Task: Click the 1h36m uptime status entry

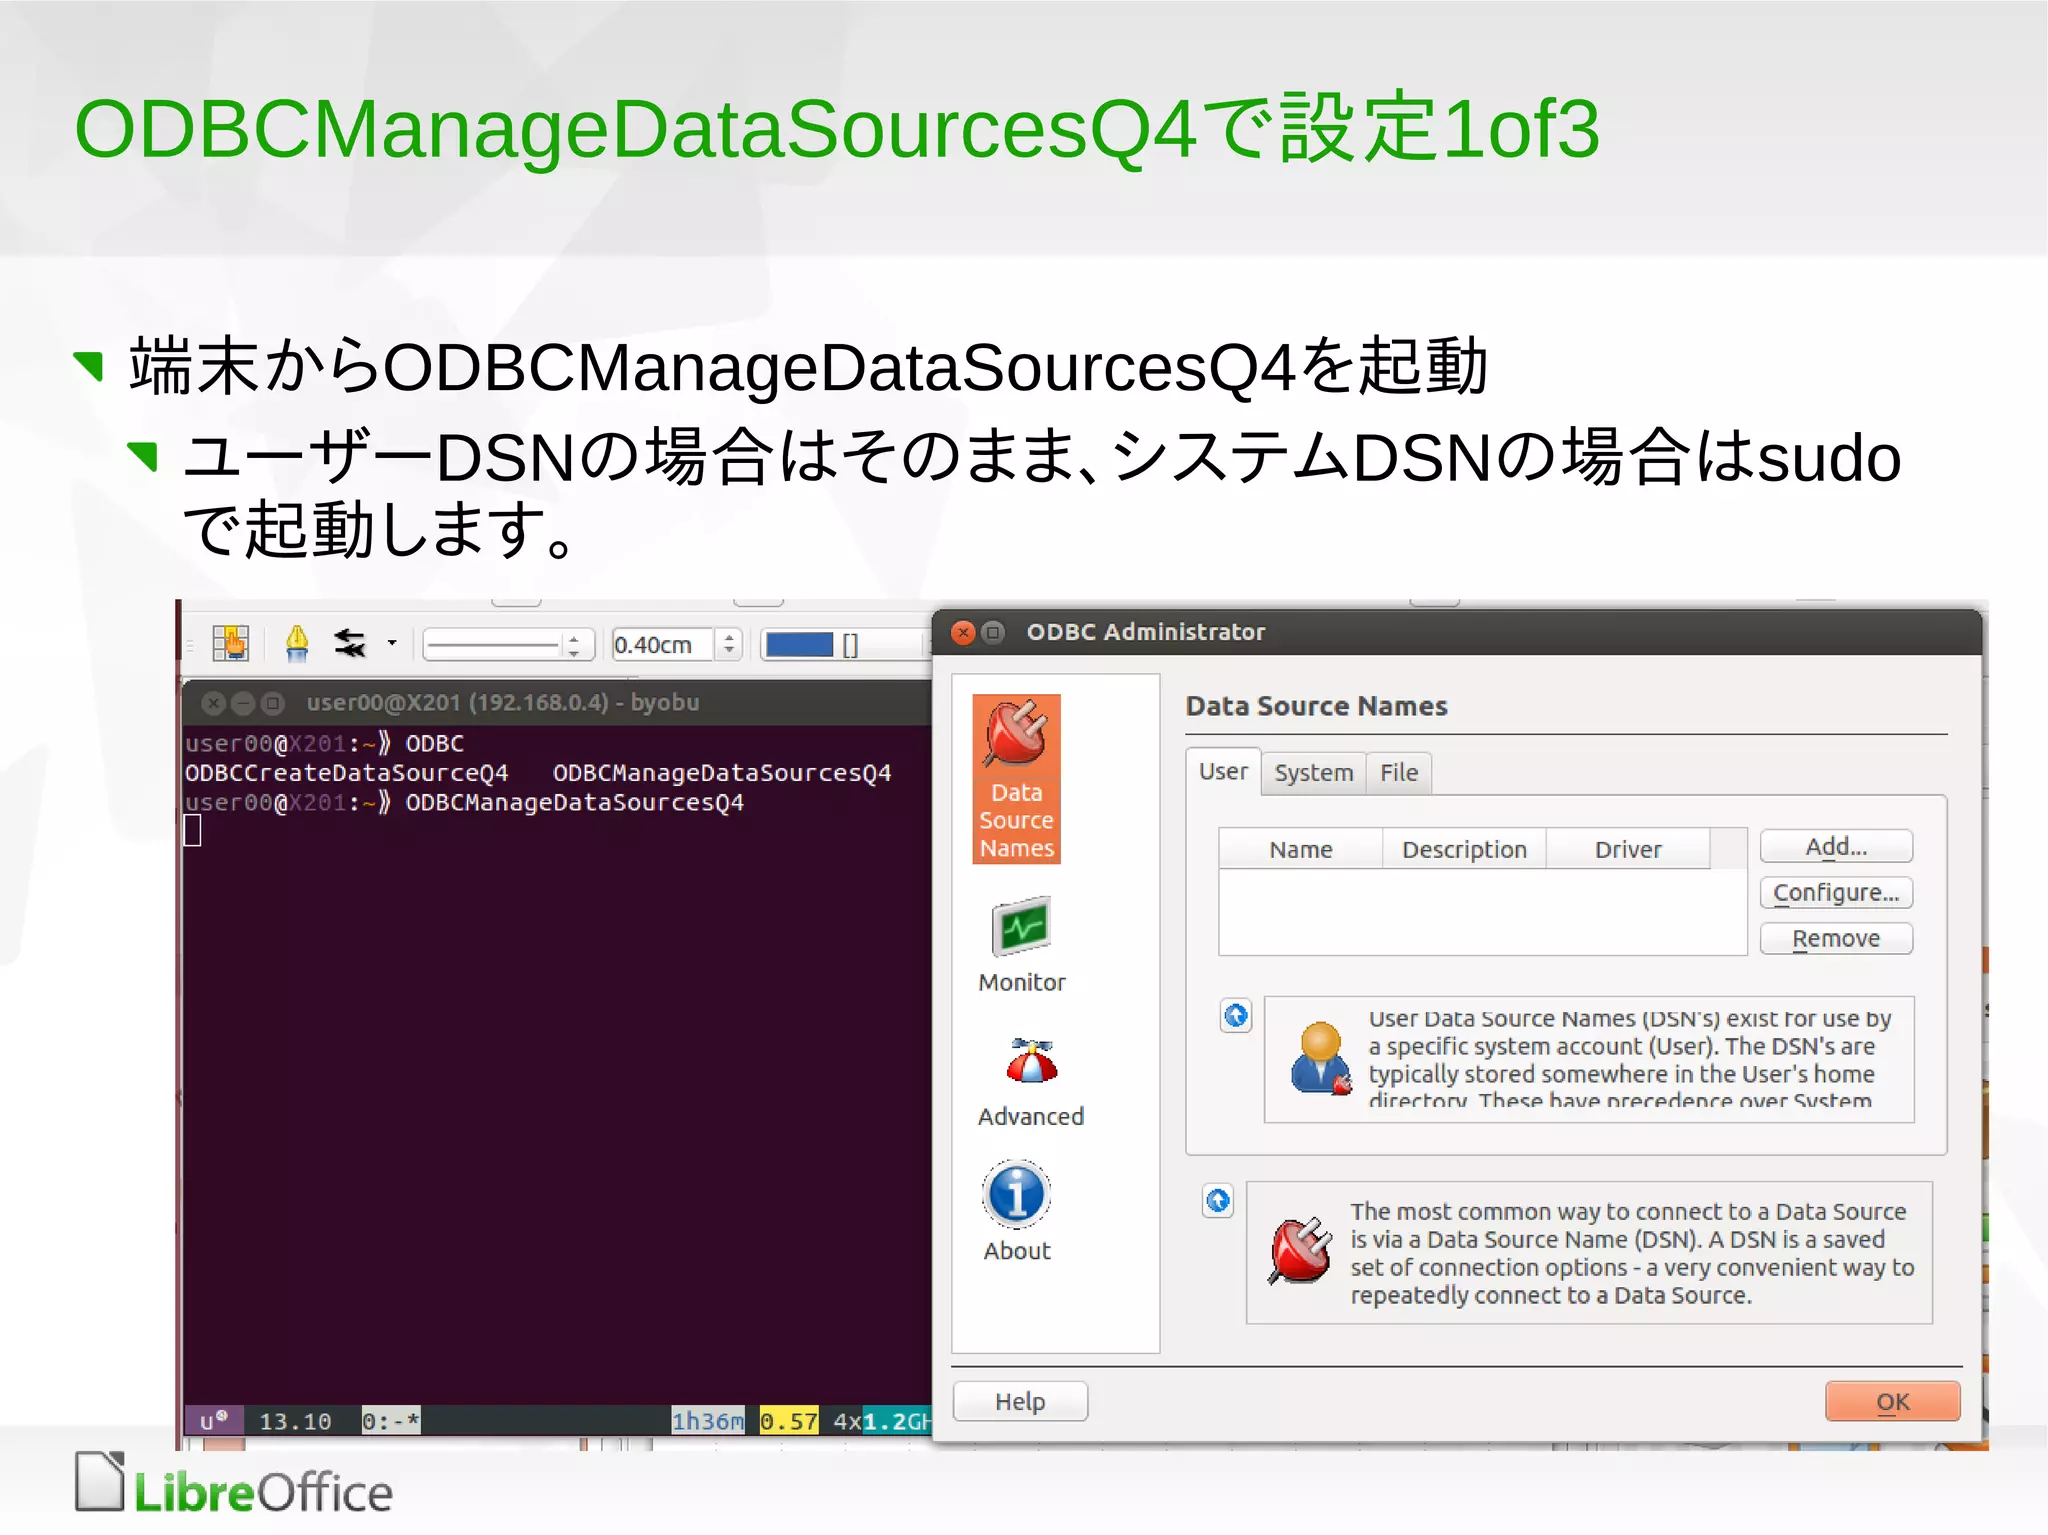Action: (708, 1421)
